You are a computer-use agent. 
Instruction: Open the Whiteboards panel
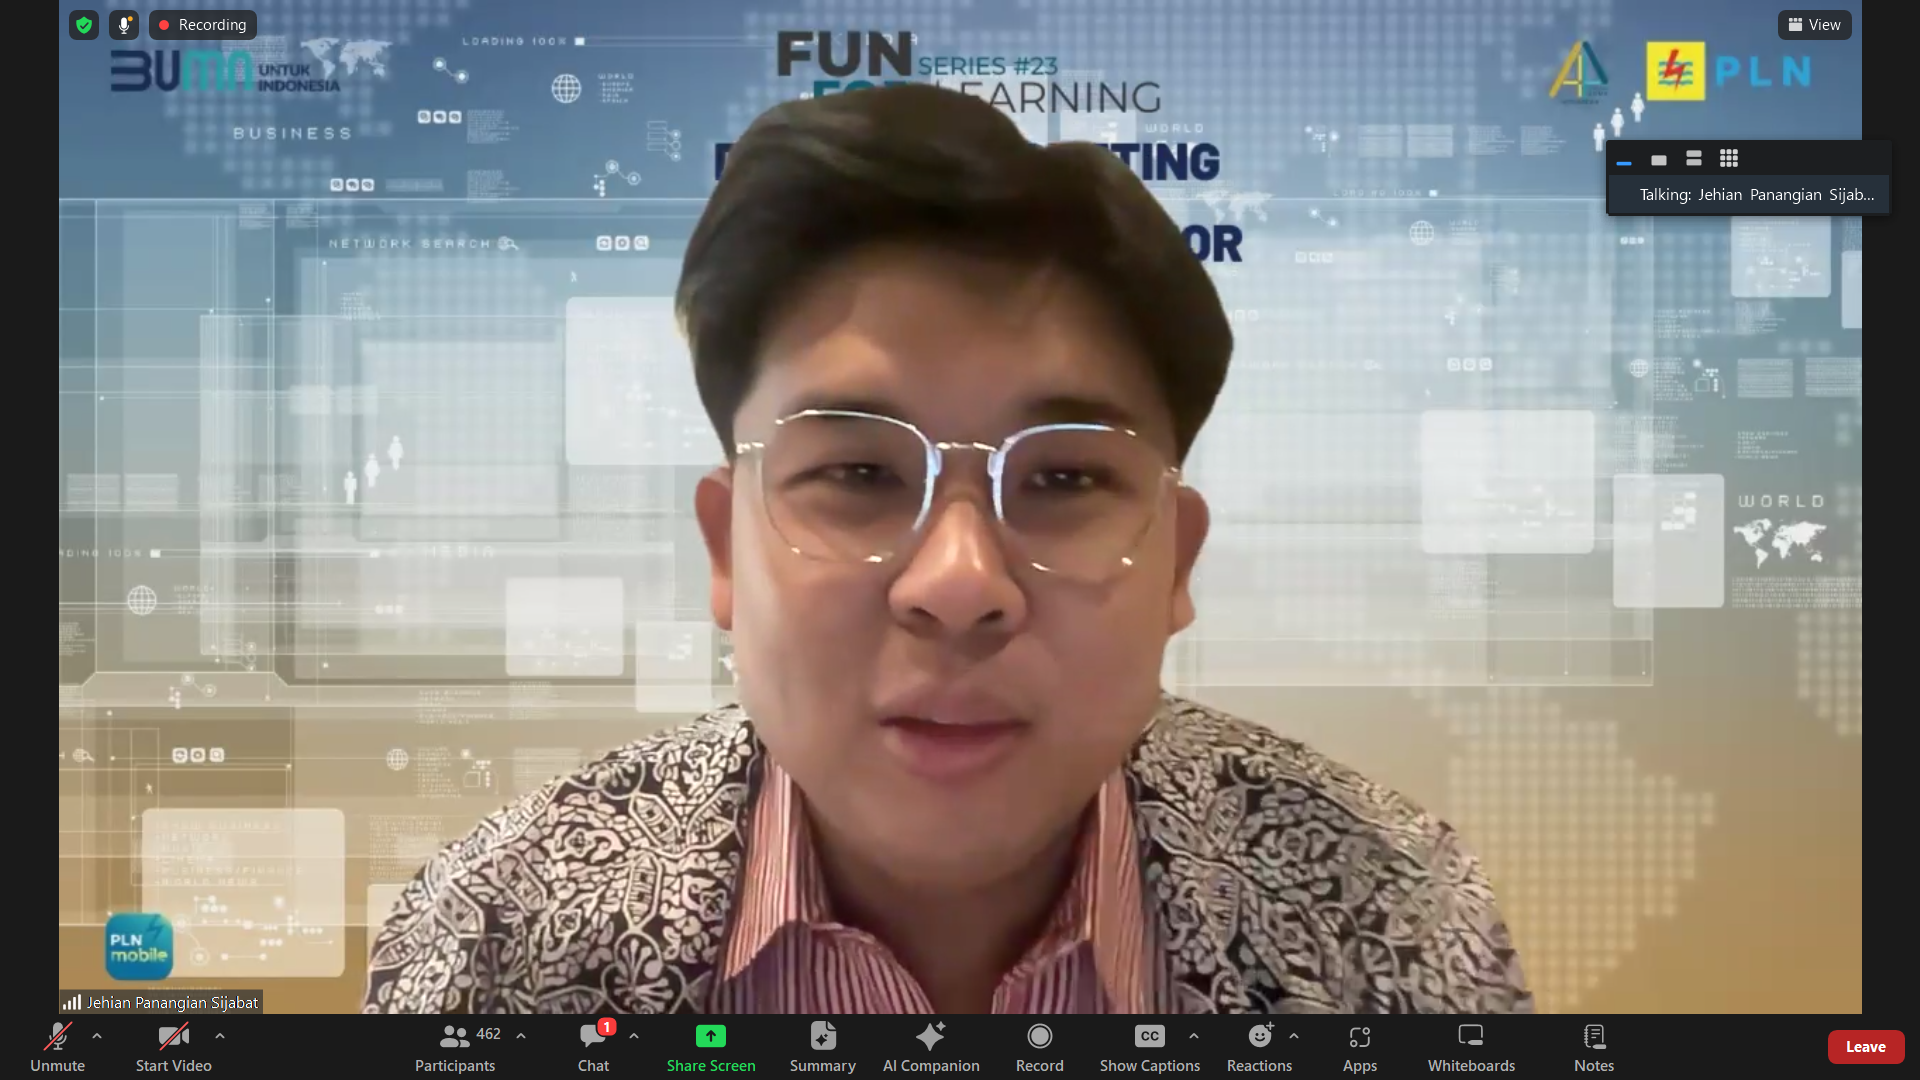tap(1471, 1046)
